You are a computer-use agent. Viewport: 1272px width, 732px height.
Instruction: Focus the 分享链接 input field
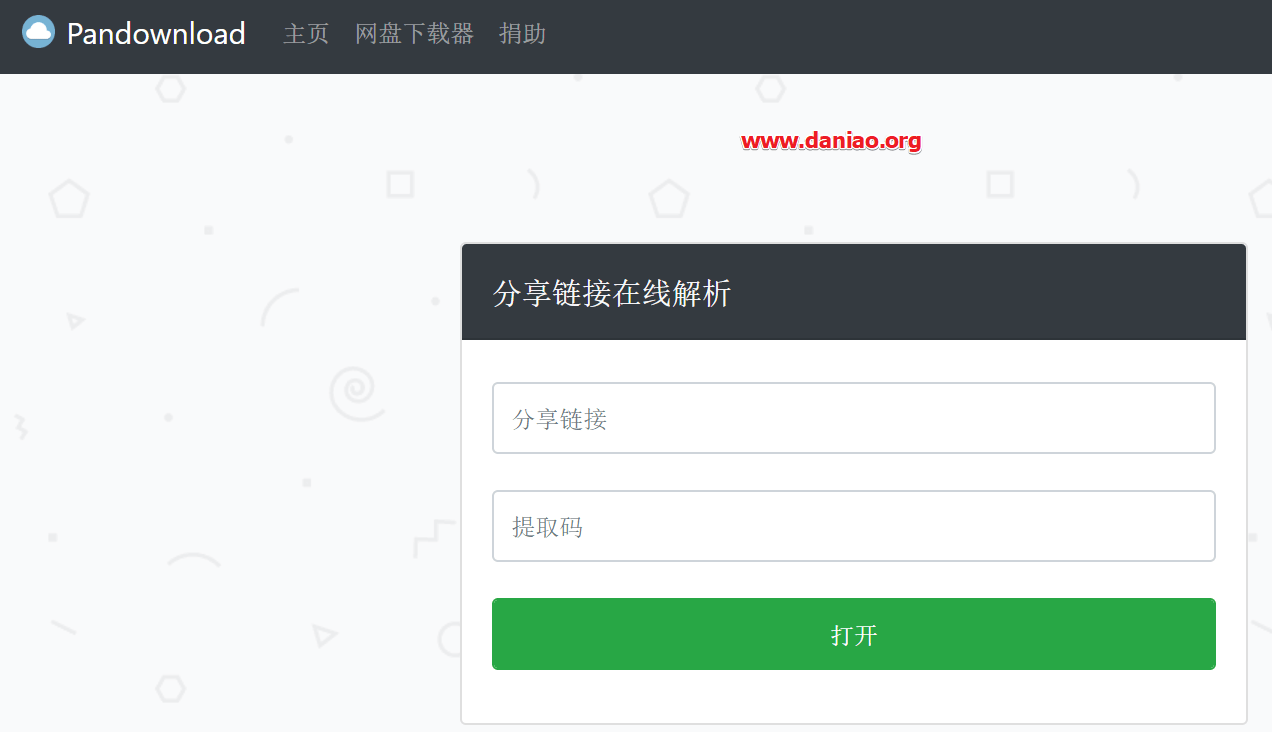tap(854, 418)
